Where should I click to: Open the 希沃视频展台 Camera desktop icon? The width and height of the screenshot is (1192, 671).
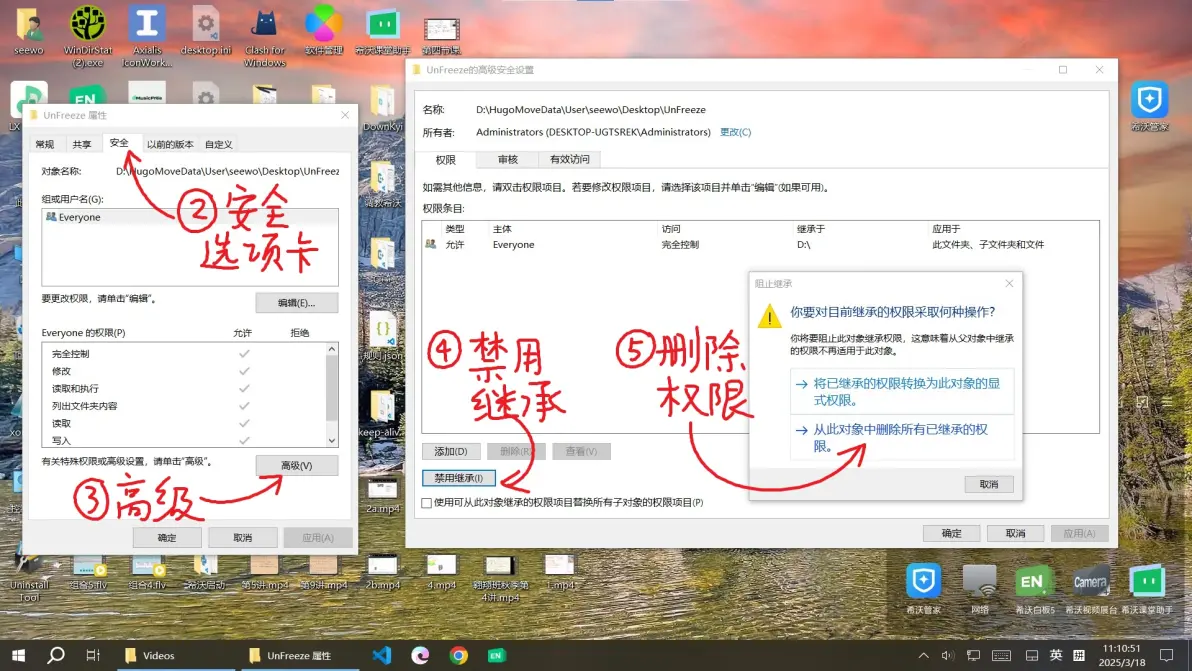[x=1089, y=582]
